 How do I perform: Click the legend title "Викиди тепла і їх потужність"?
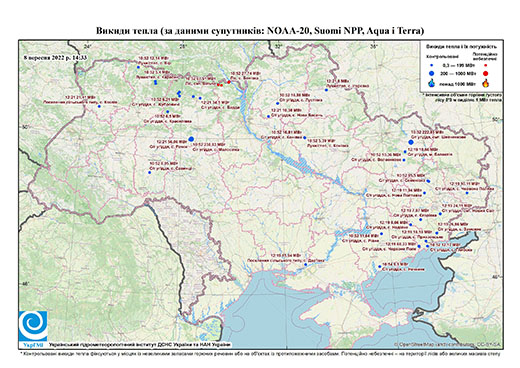461,47
